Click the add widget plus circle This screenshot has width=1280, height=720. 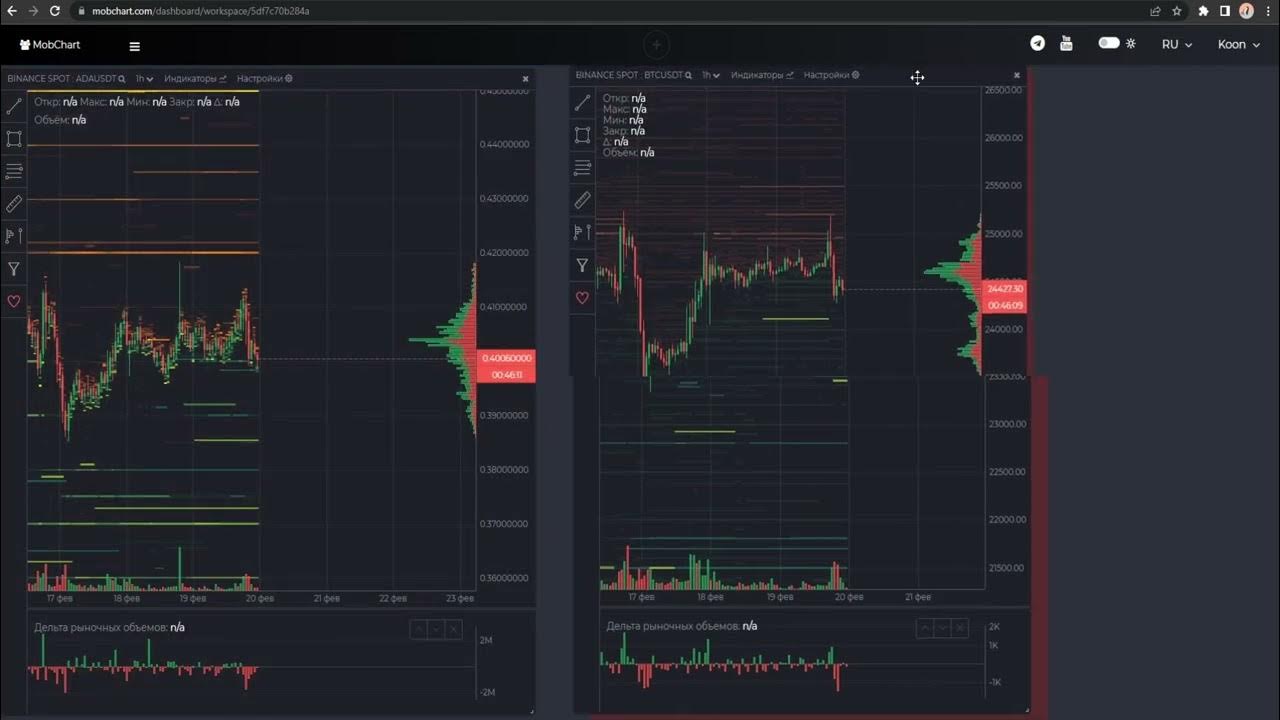coord(656,44)
